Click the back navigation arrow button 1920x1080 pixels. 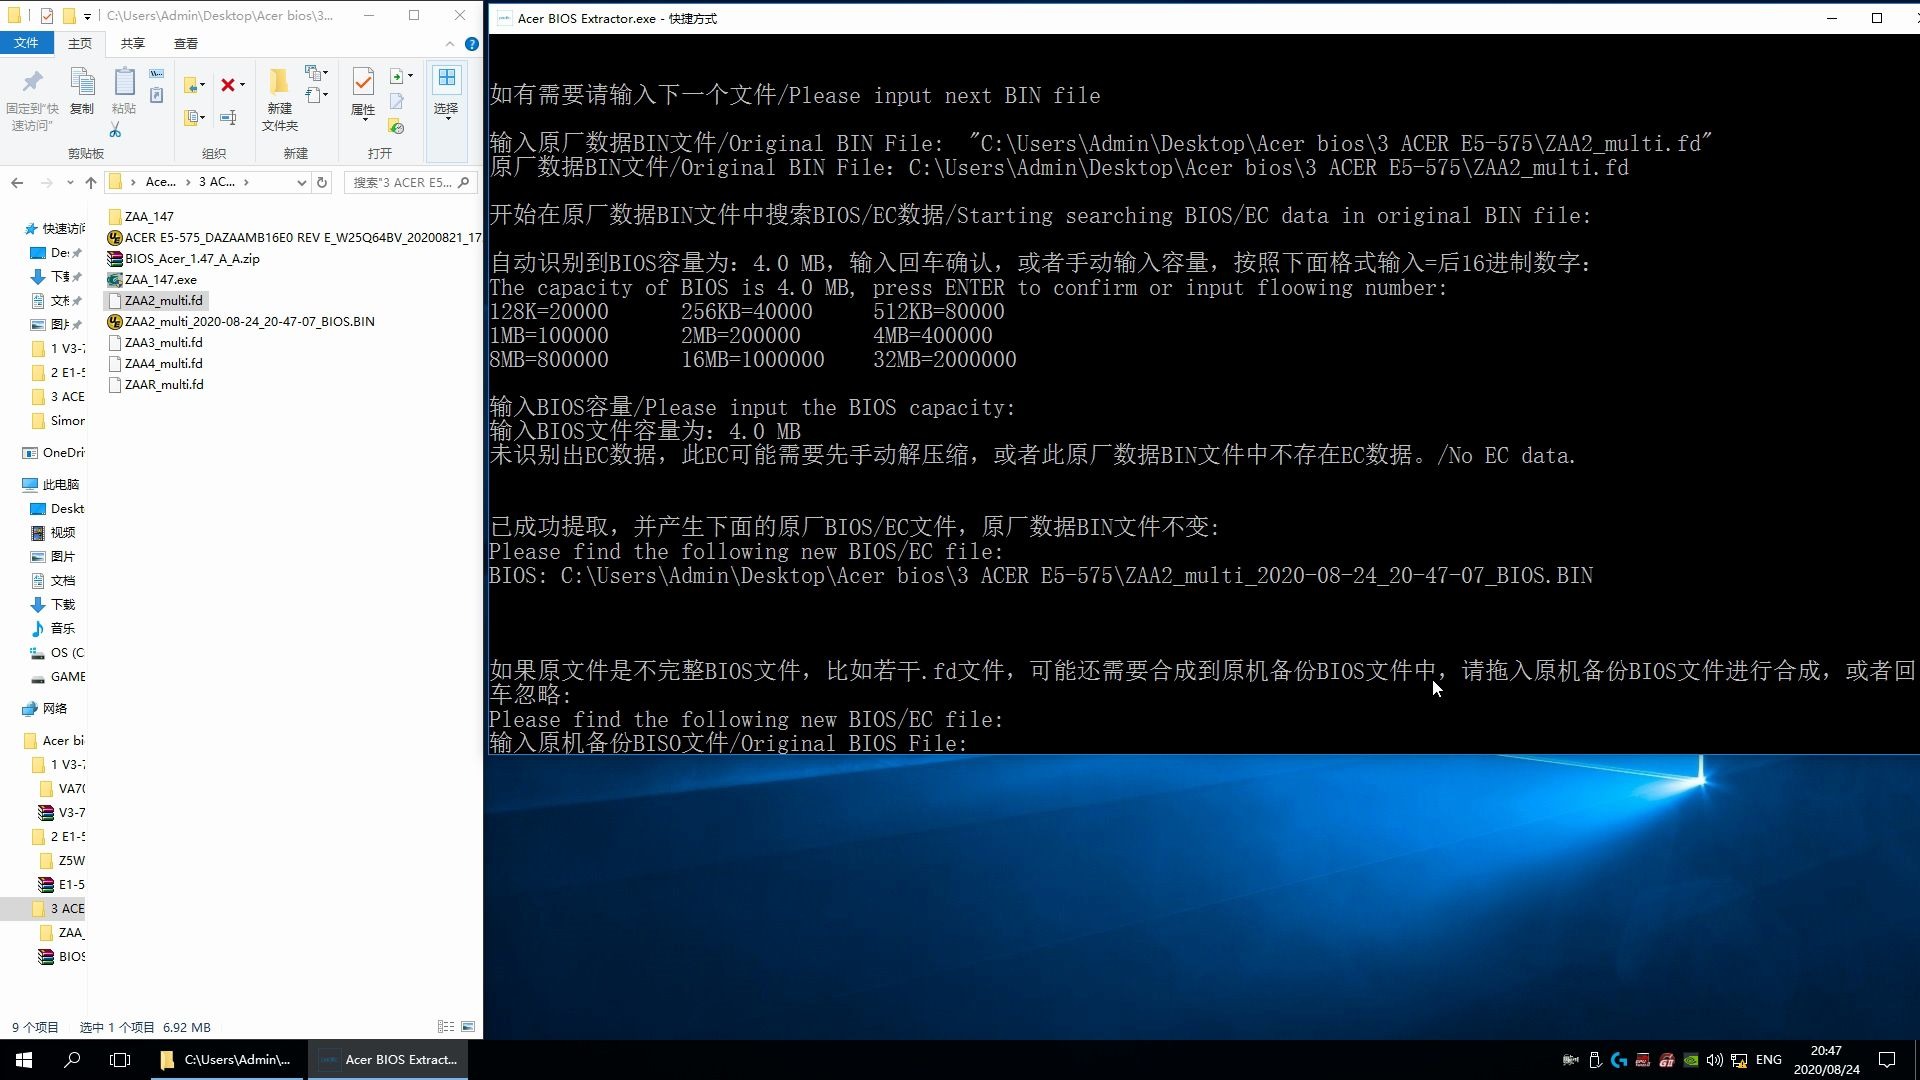[x=16, y=182]
